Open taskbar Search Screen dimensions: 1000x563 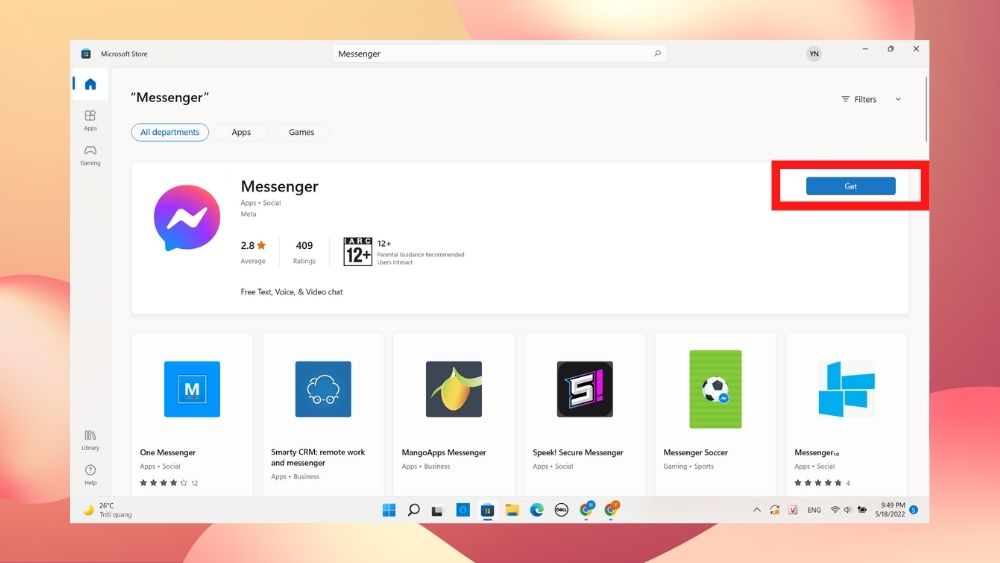pyautogui.click(x=413, y=509)
